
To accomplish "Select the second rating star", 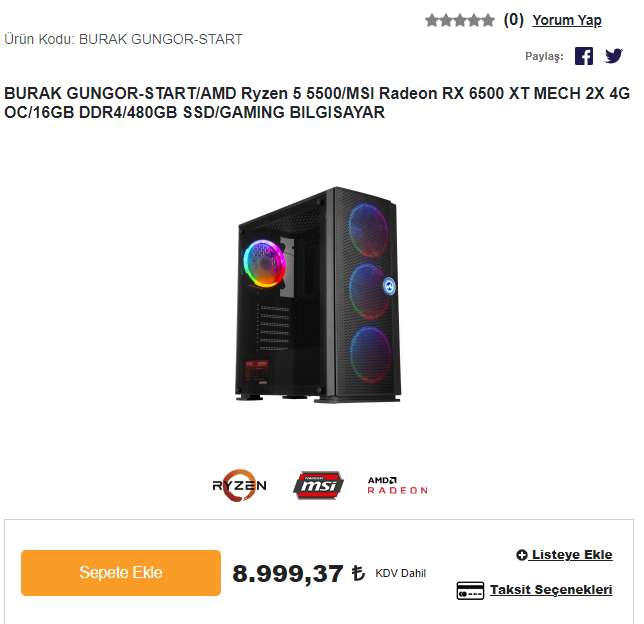I will (x=446, y=20).
